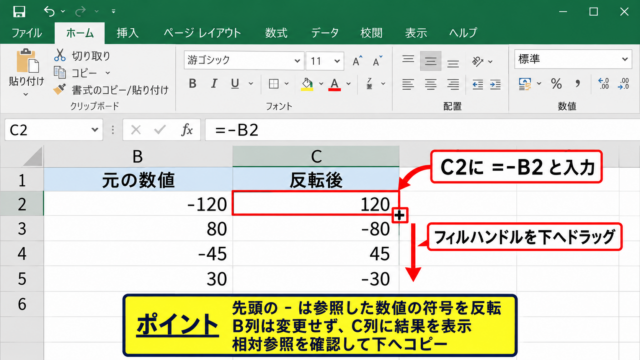Expand the 貼り付け options arrow
Viewport: 640px width, 360px height.
26,94
